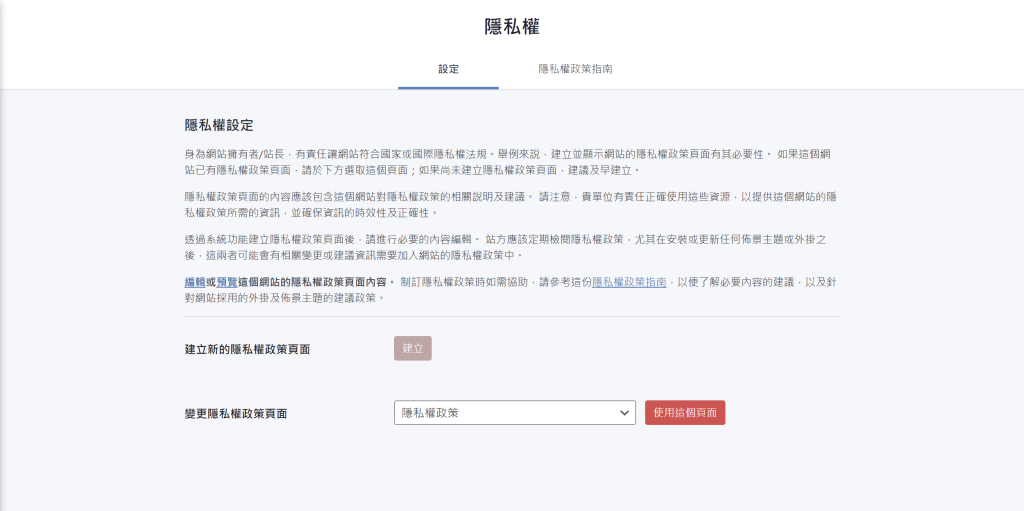Click bold text 這個網站的隱私權政策頁面內容

[312, 282]
